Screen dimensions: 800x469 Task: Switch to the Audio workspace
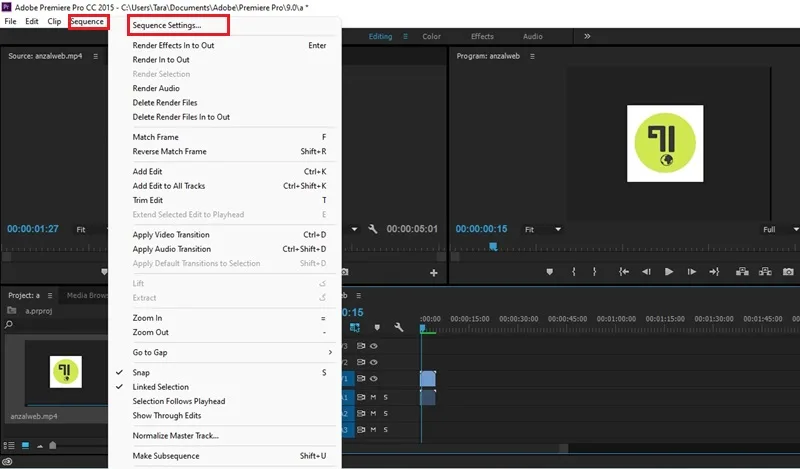pyautogui.click(x=533, y=36)
